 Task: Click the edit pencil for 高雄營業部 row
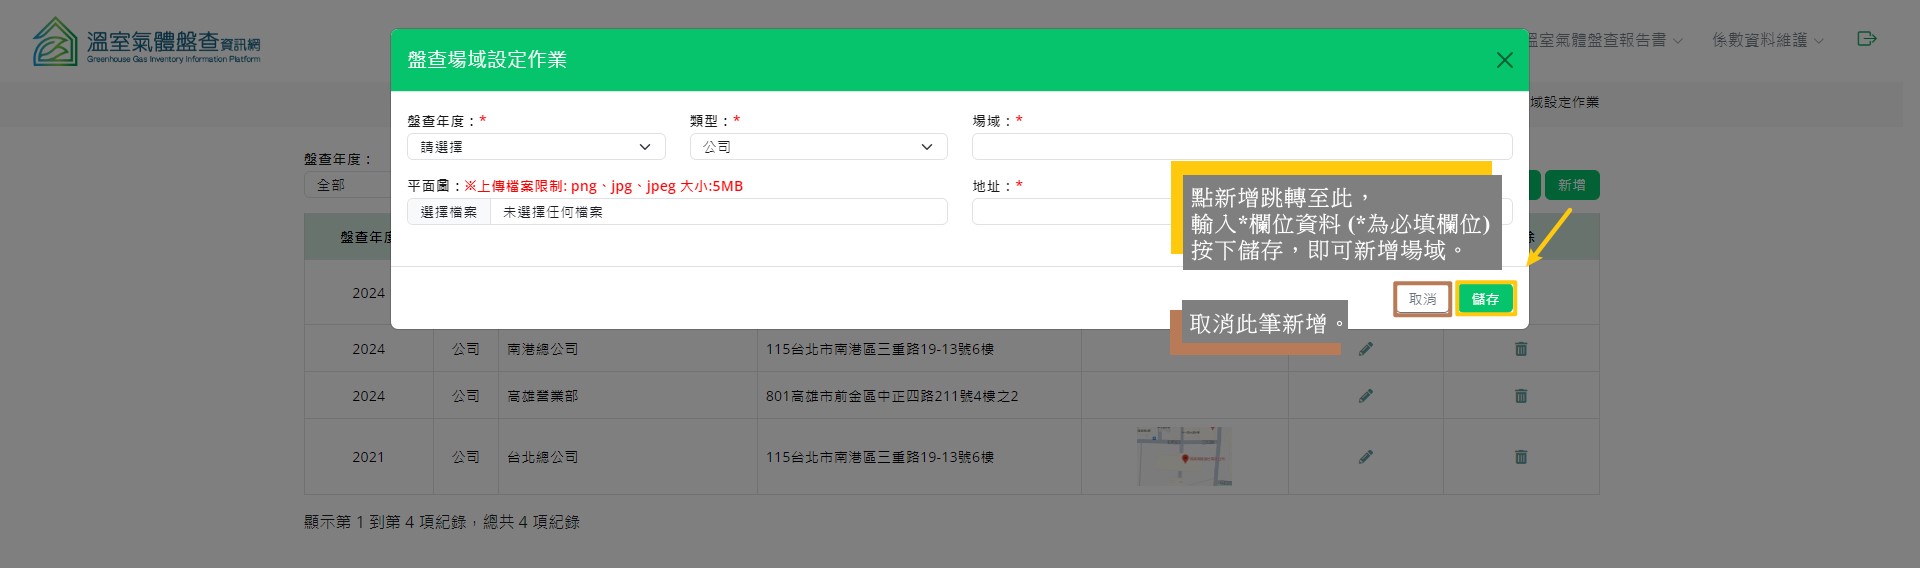pos(1365,396)
